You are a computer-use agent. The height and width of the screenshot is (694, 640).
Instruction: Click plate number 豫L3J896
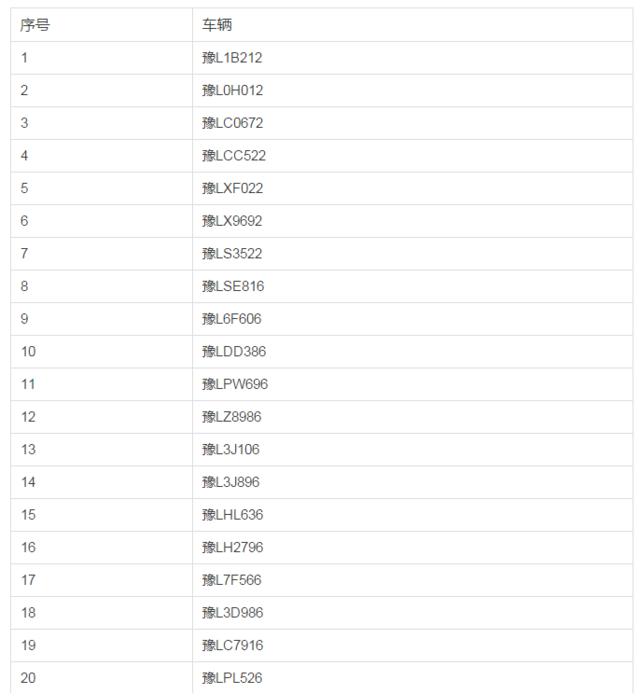230,482
